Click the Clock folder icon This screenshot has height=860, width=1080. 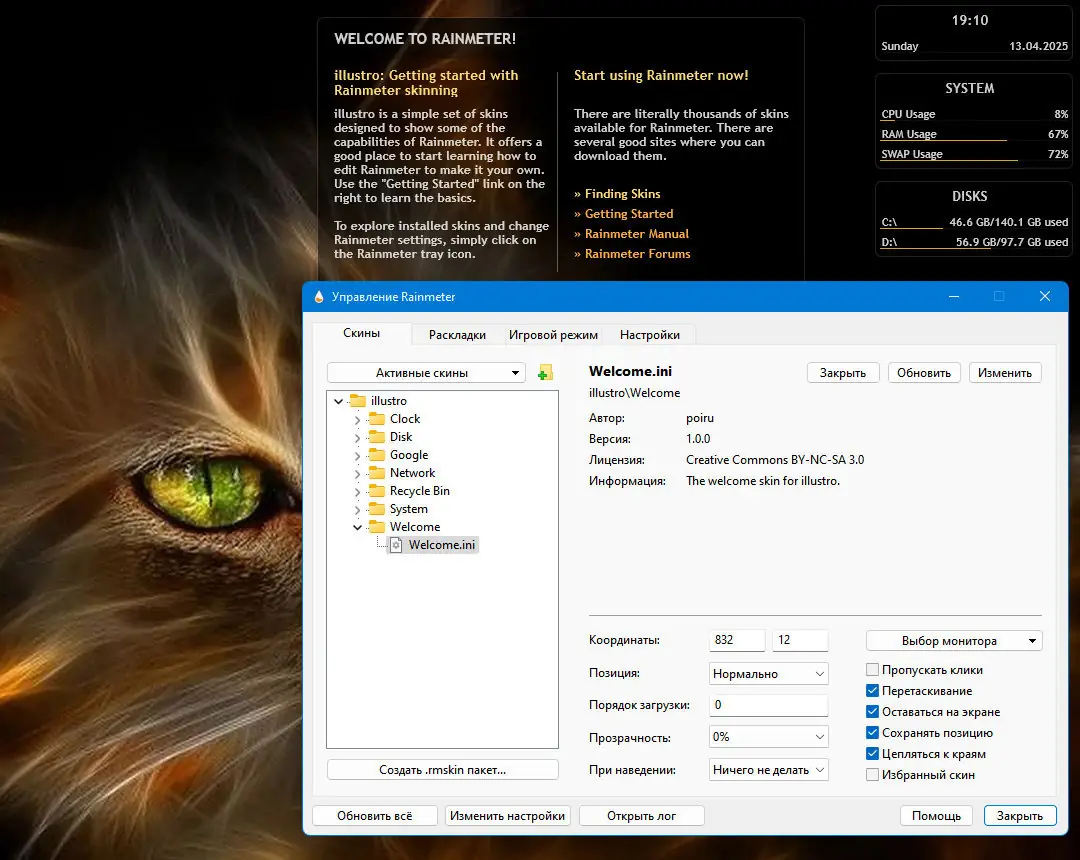(377, 419)
